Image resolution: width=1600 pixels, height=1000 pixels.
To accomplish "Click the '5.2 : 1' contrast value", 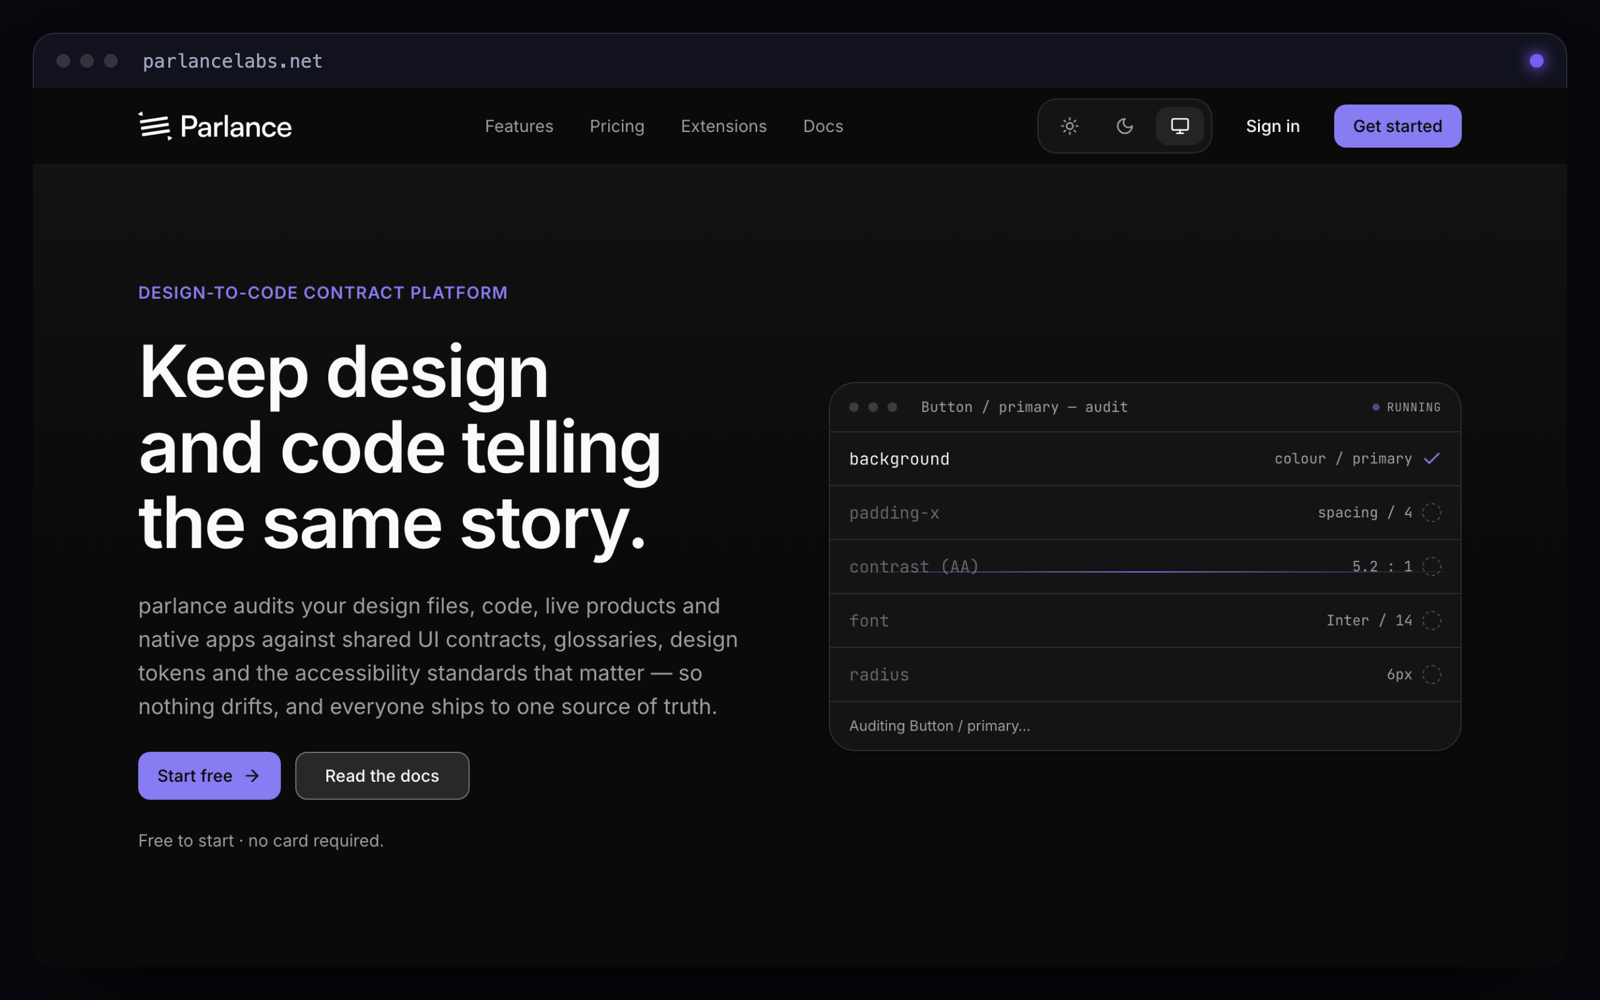I will click(x=1382, y=566).
